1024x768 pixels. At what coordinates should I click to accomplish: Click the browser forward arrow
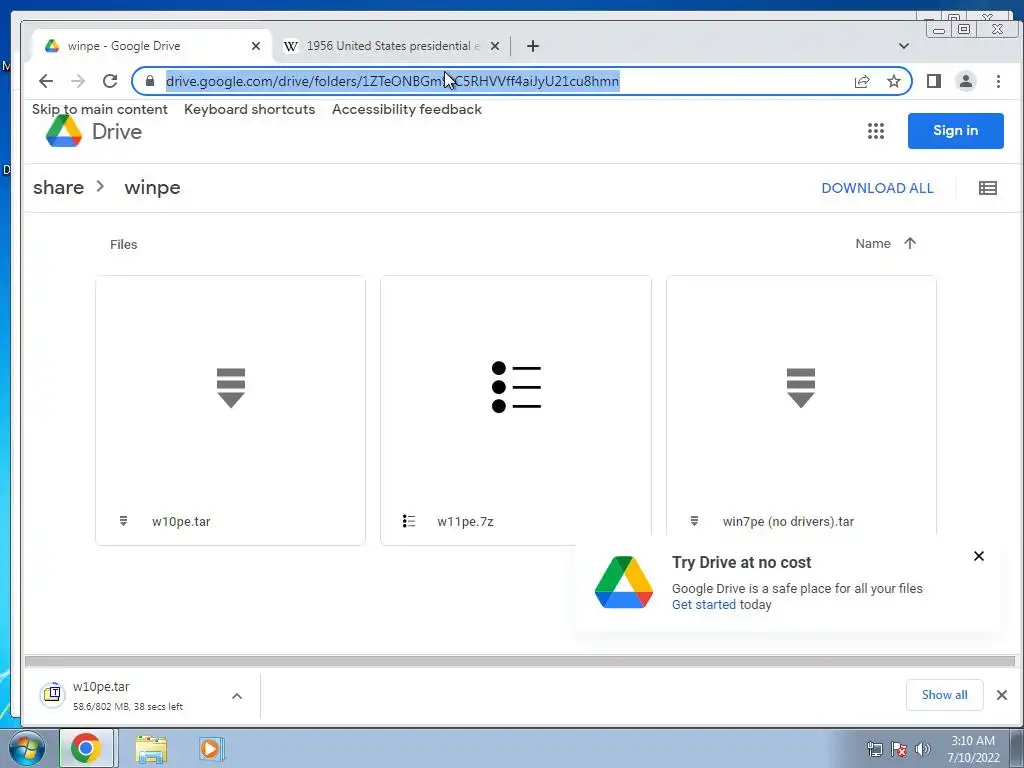click(x=78, y=81)
